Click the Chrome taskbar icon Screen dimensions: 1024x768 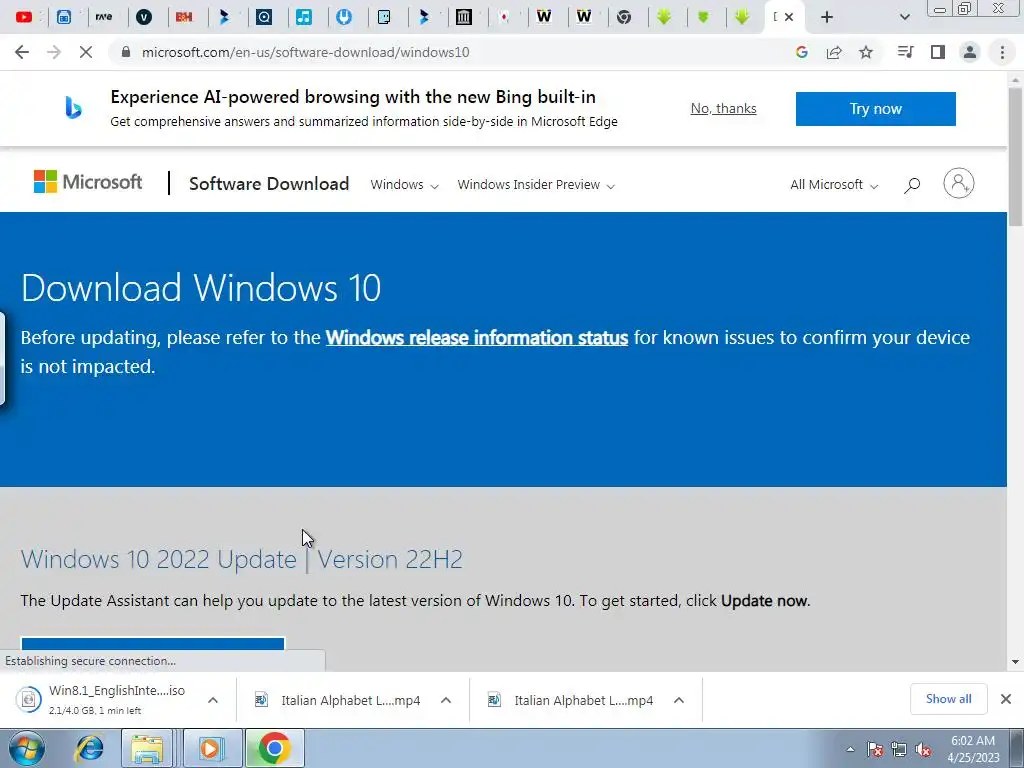274,748
